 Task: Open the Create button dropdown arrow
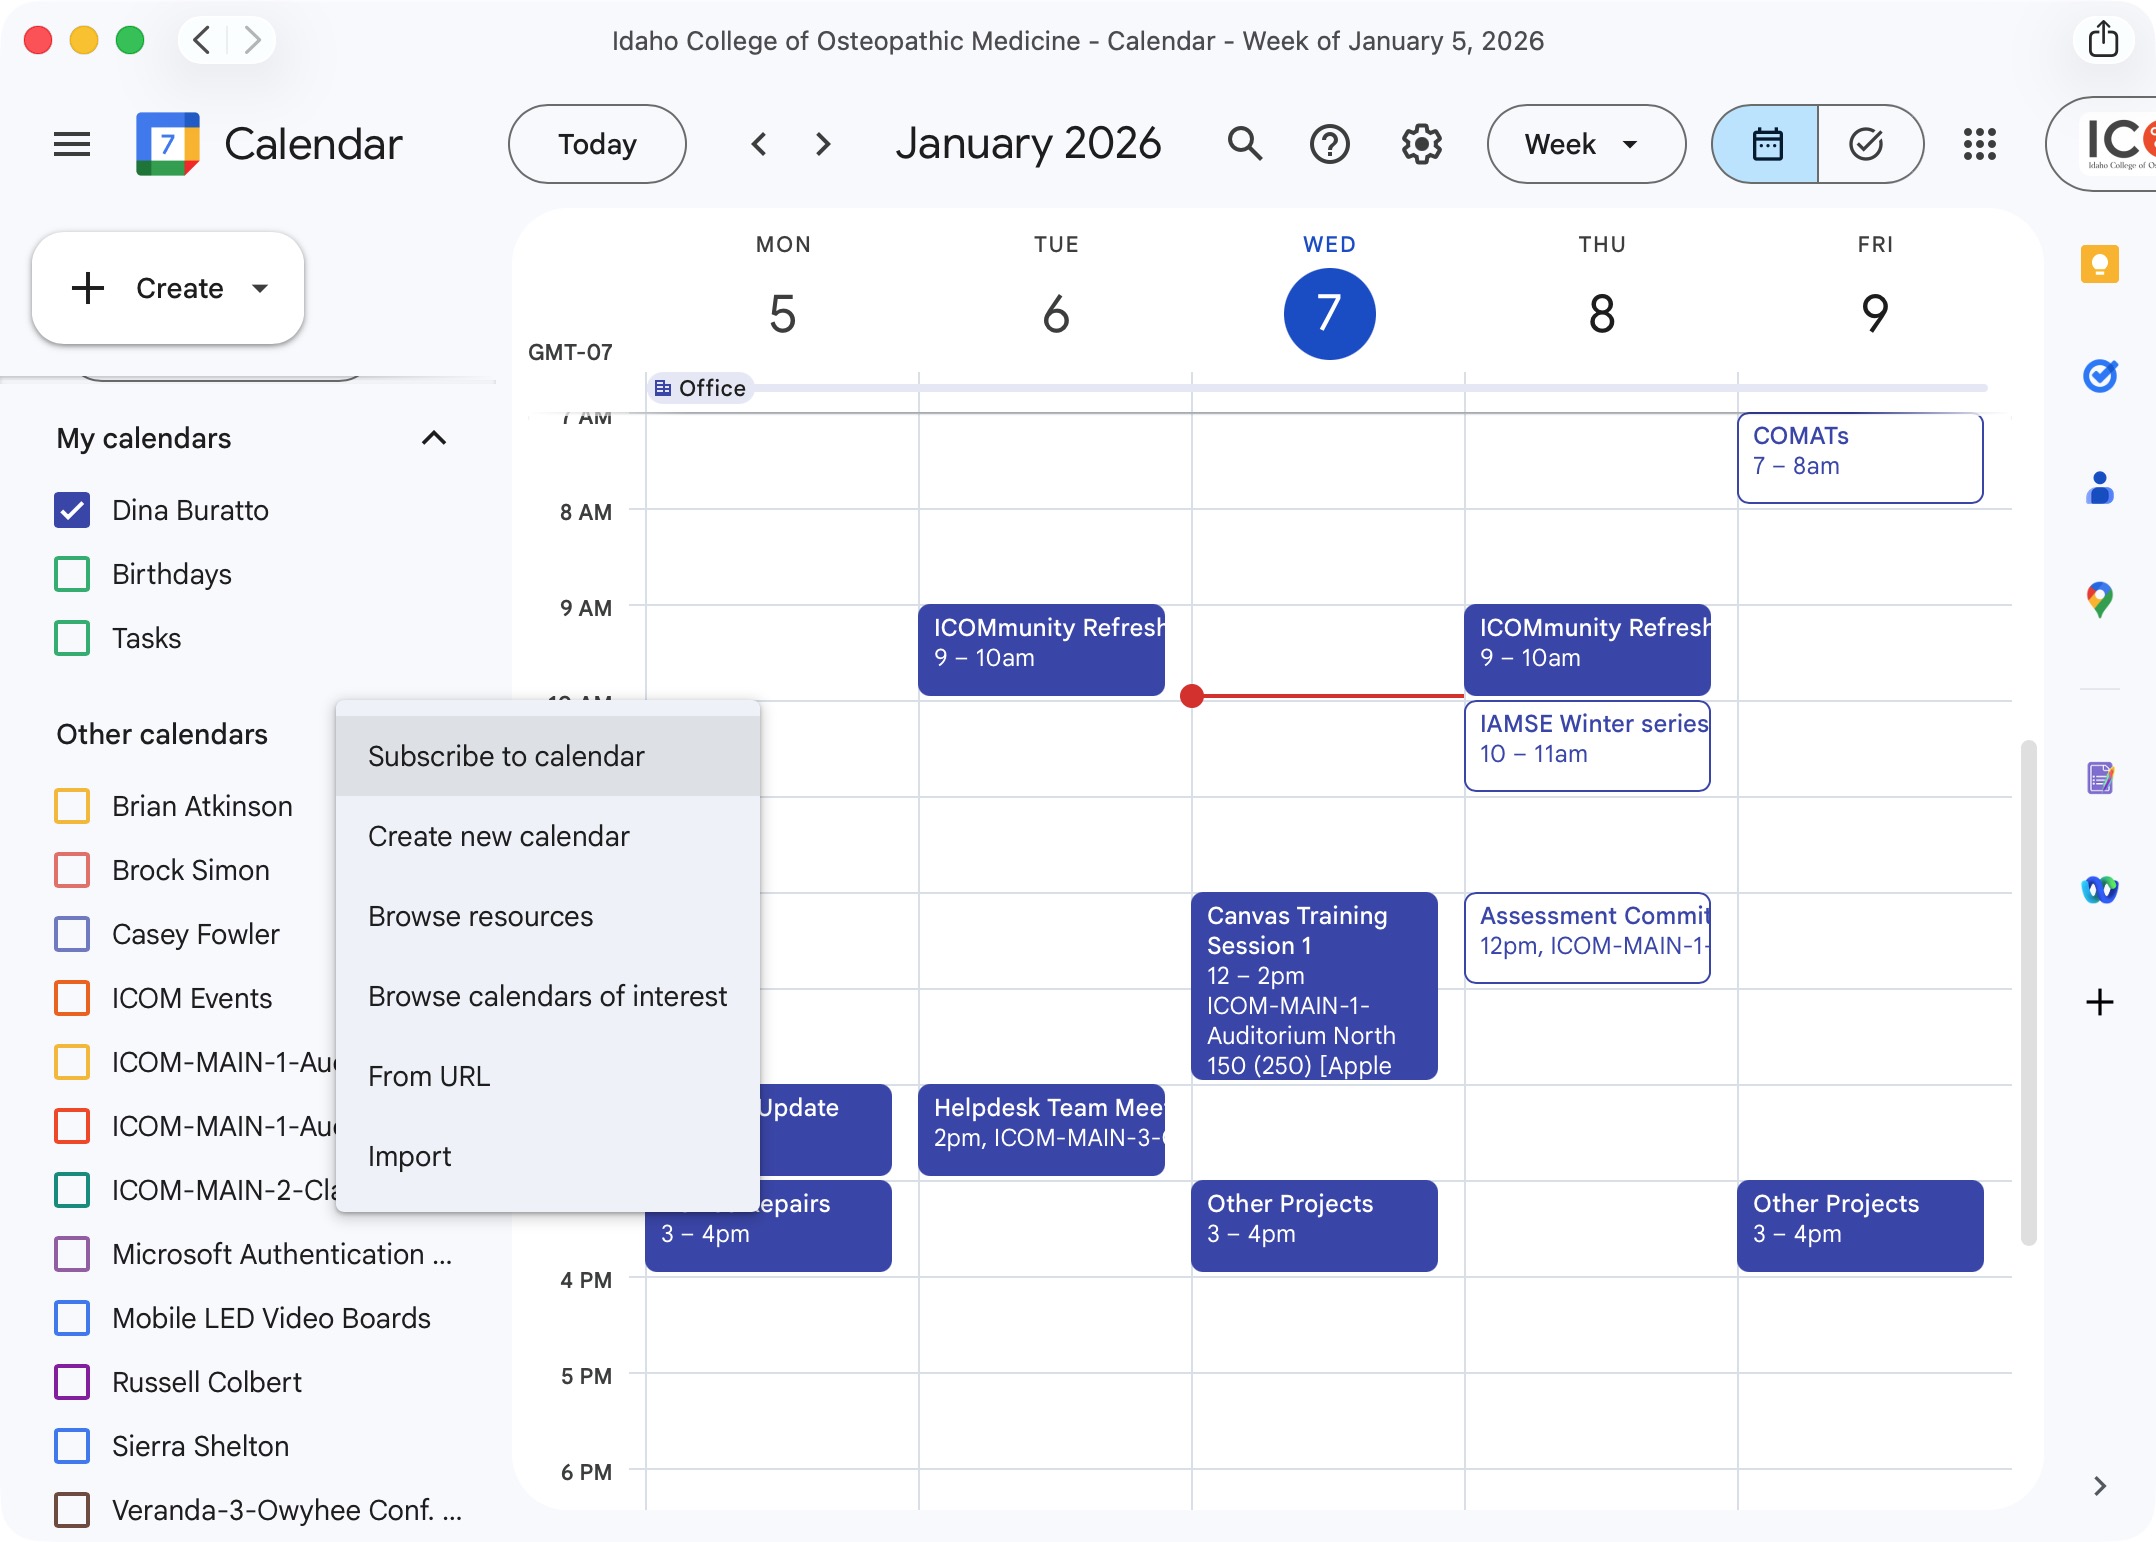260,288
